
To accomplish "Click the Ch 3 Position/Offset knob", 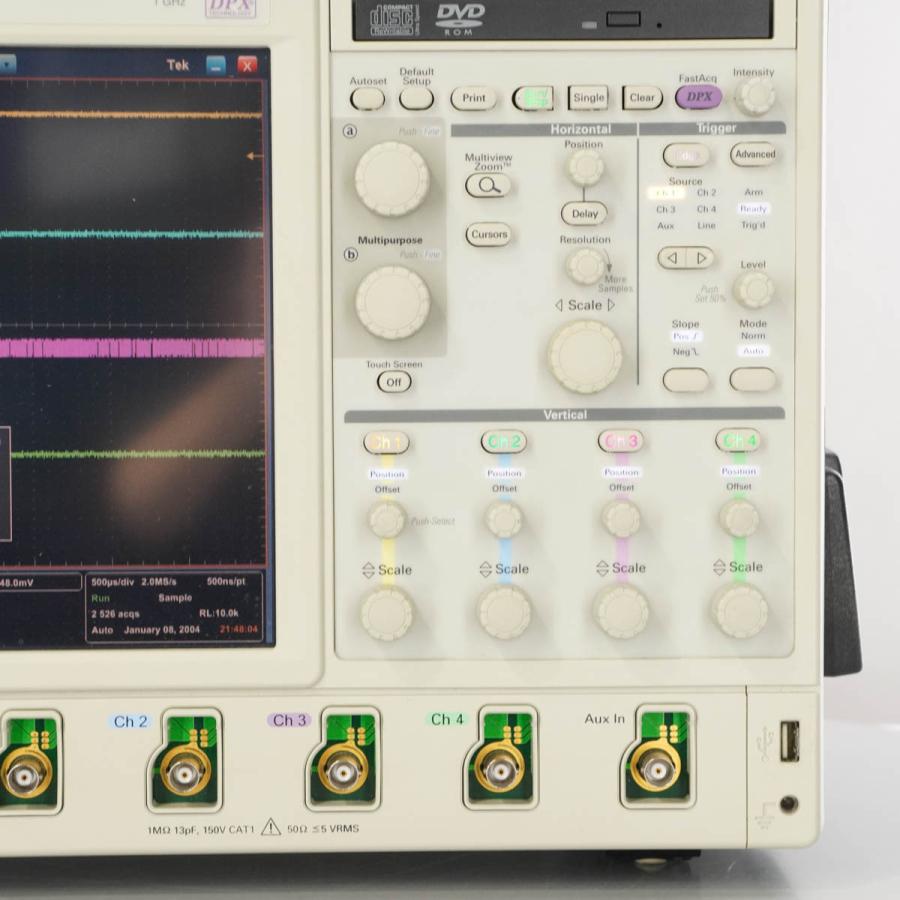I will pyautogui.click(x=621, y=518).
